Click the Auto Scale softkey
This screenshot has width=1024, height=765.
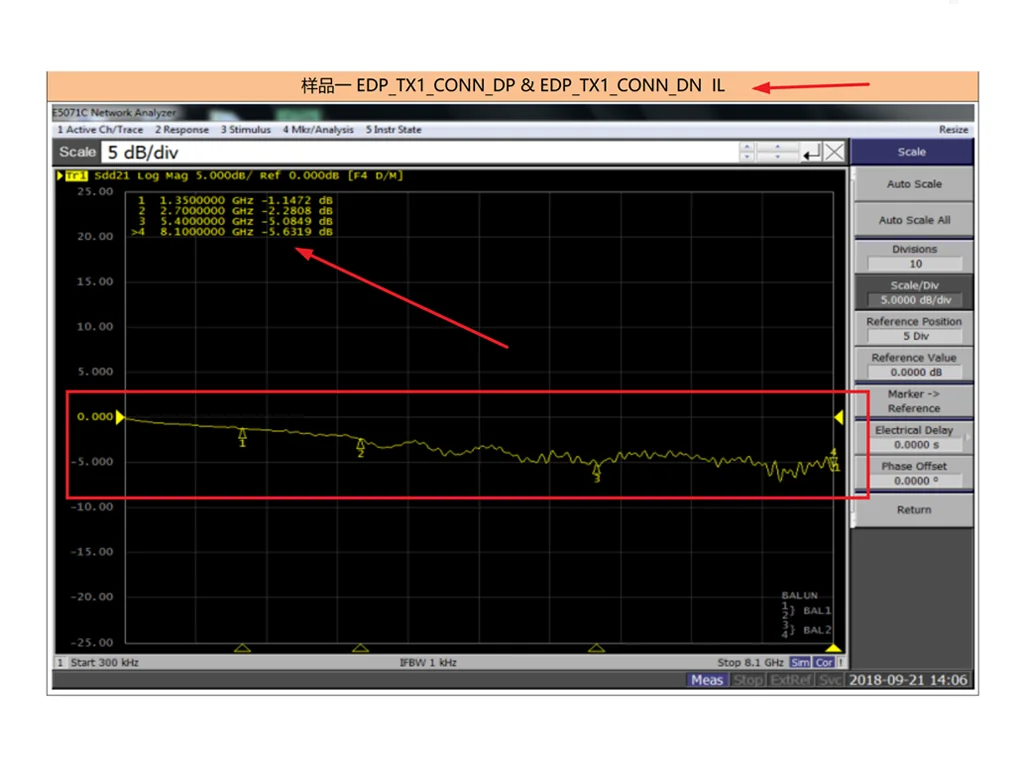(914, 184)
